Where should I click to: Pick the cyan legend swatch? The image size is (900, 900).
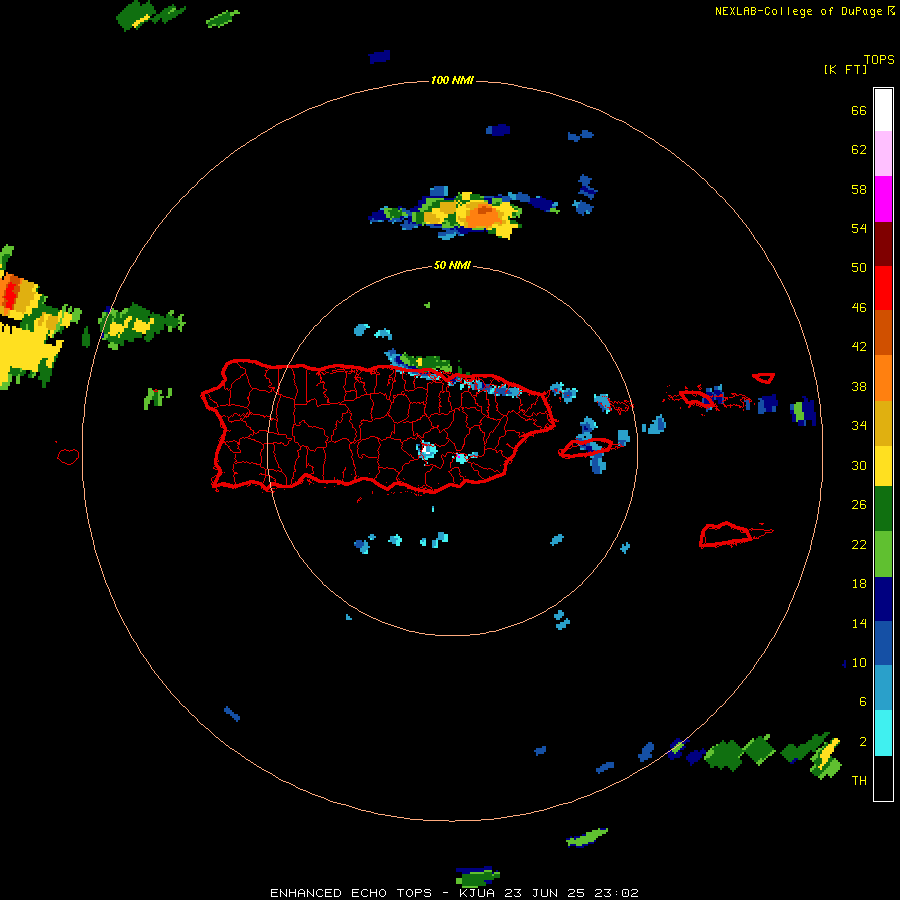coord(883,732)
